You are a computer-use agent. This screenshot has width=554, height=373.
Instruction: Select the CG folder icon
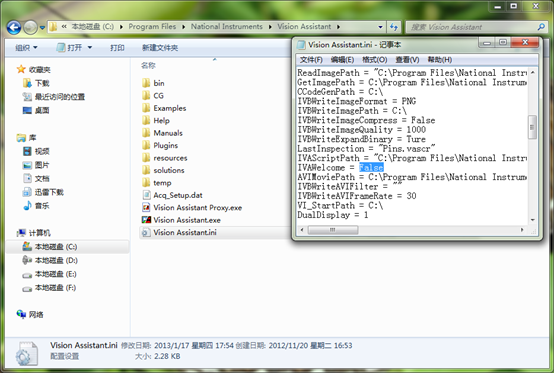click(x=146, y=95)
